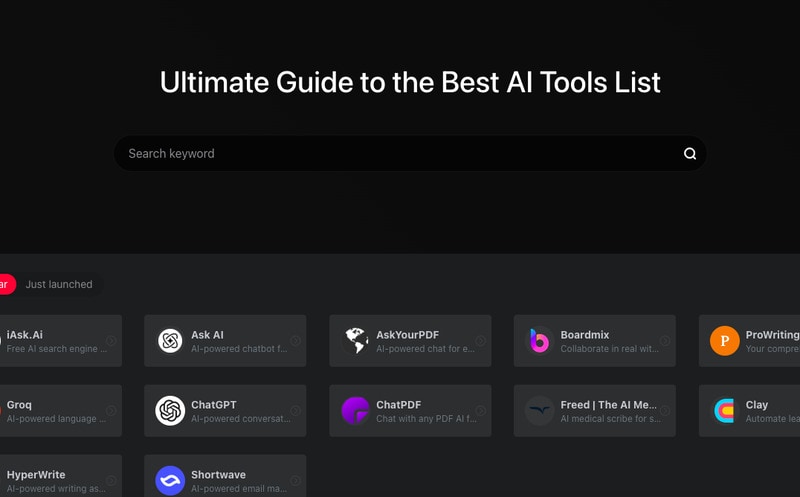Viewport: 800px width, 497px height.
Task: Click the external-link icon on Shortwave card
Action: click(x=296, y=481)
